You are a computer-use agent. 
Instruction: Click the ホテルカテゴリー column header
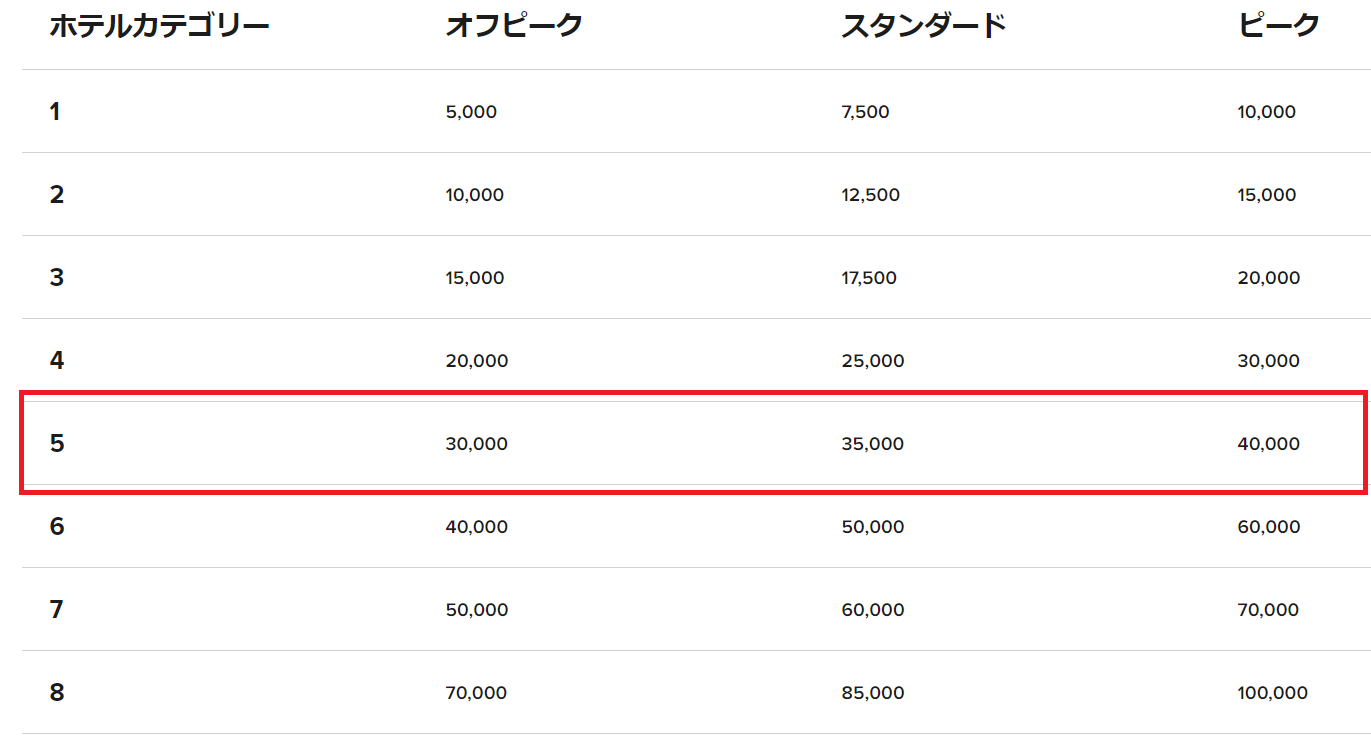[x=159, y=27]
